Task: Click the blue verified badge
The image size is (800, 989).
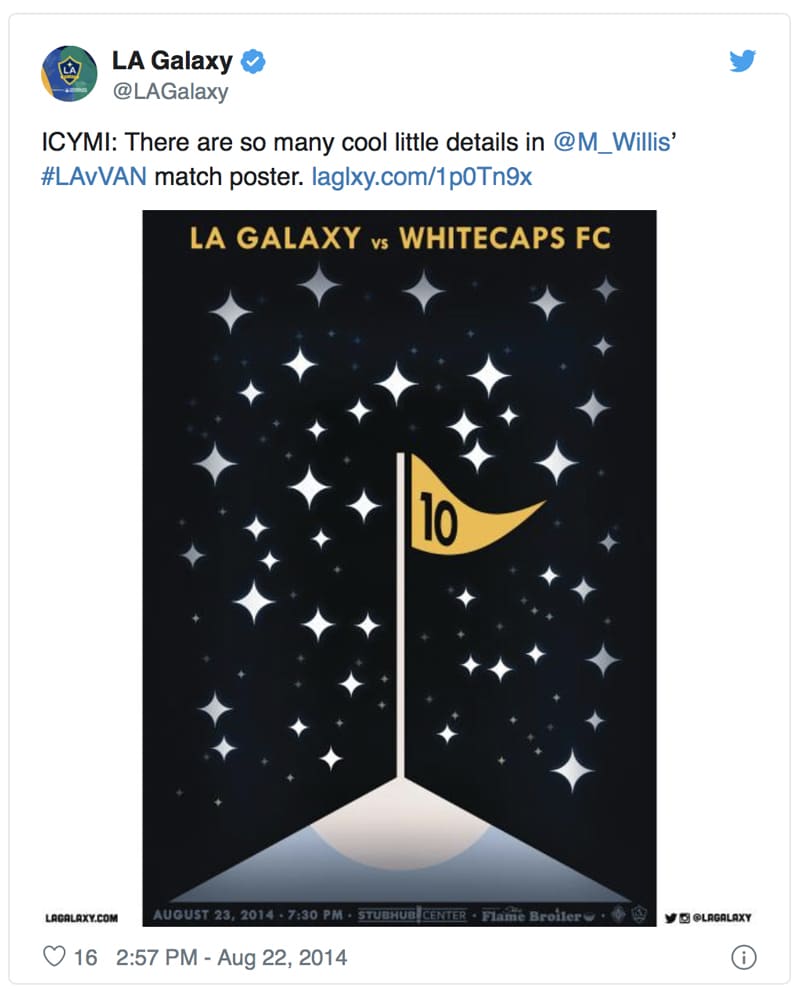Action: [x=253, y=61]
